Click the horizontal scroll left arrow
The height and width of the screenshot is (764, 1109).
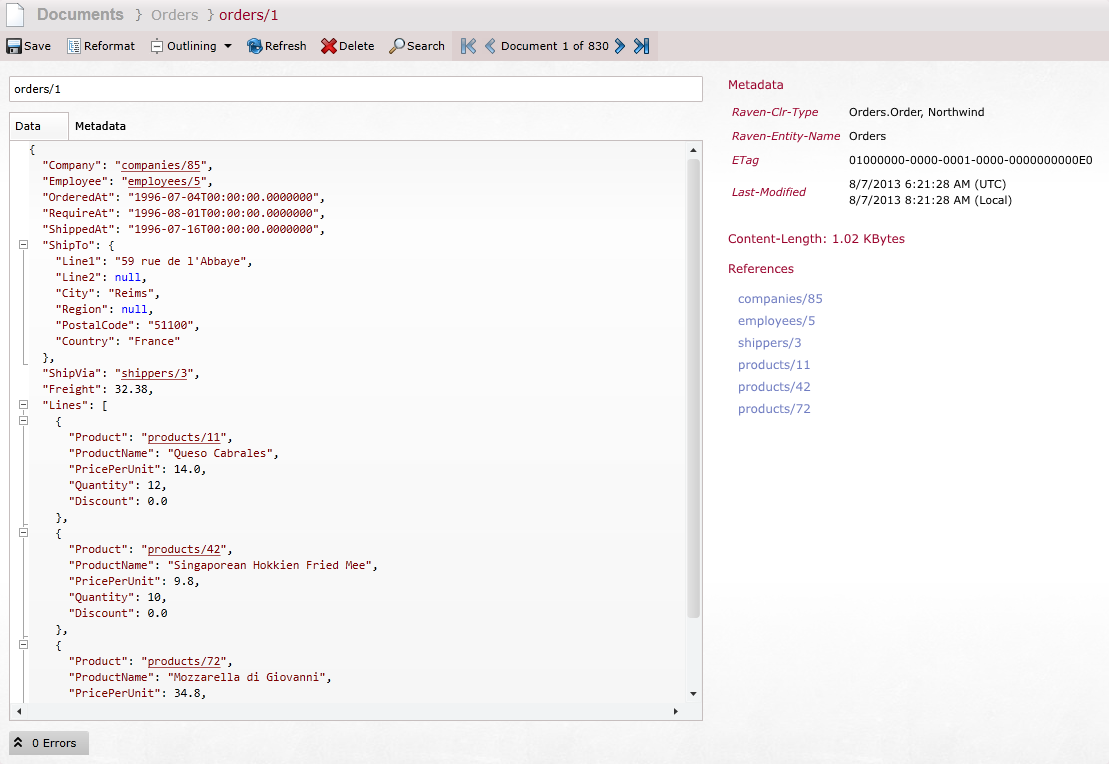coord(19,711)
